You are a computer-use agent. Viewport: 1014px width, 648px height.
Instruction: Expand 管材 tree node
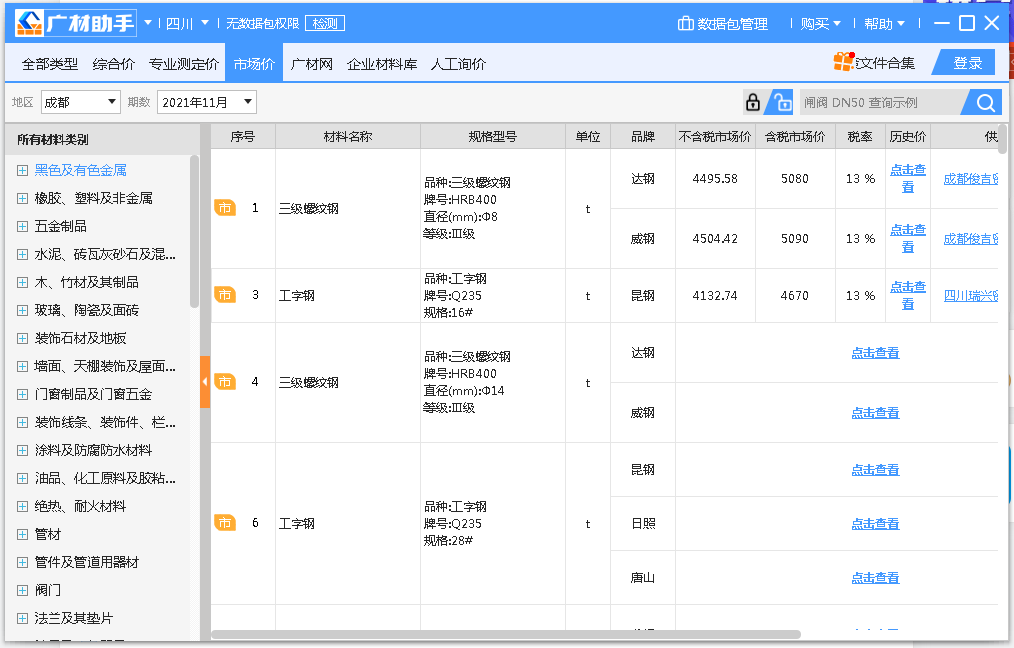pos(23,535)
